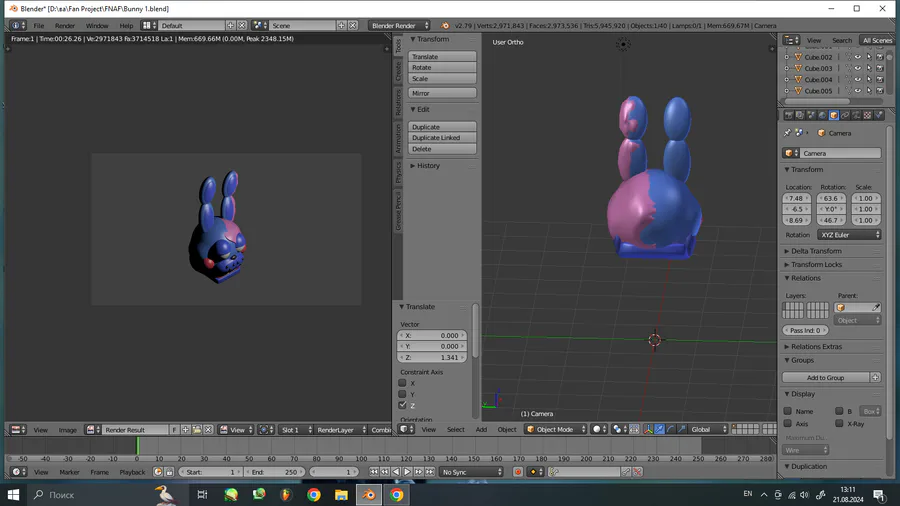Toggle use preview range clock icon in timeline
900x506 pixels.
(158, 472)
